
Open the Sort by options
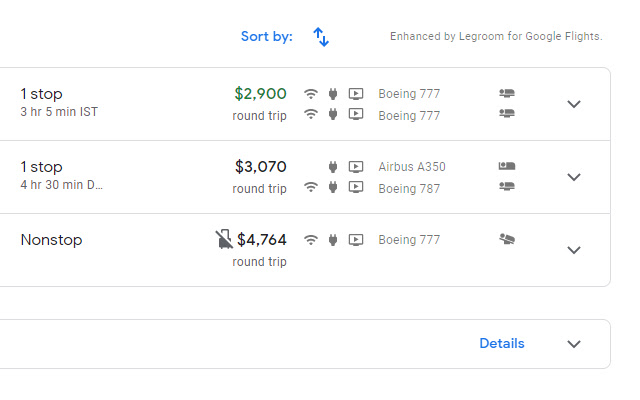pos(266,37)
